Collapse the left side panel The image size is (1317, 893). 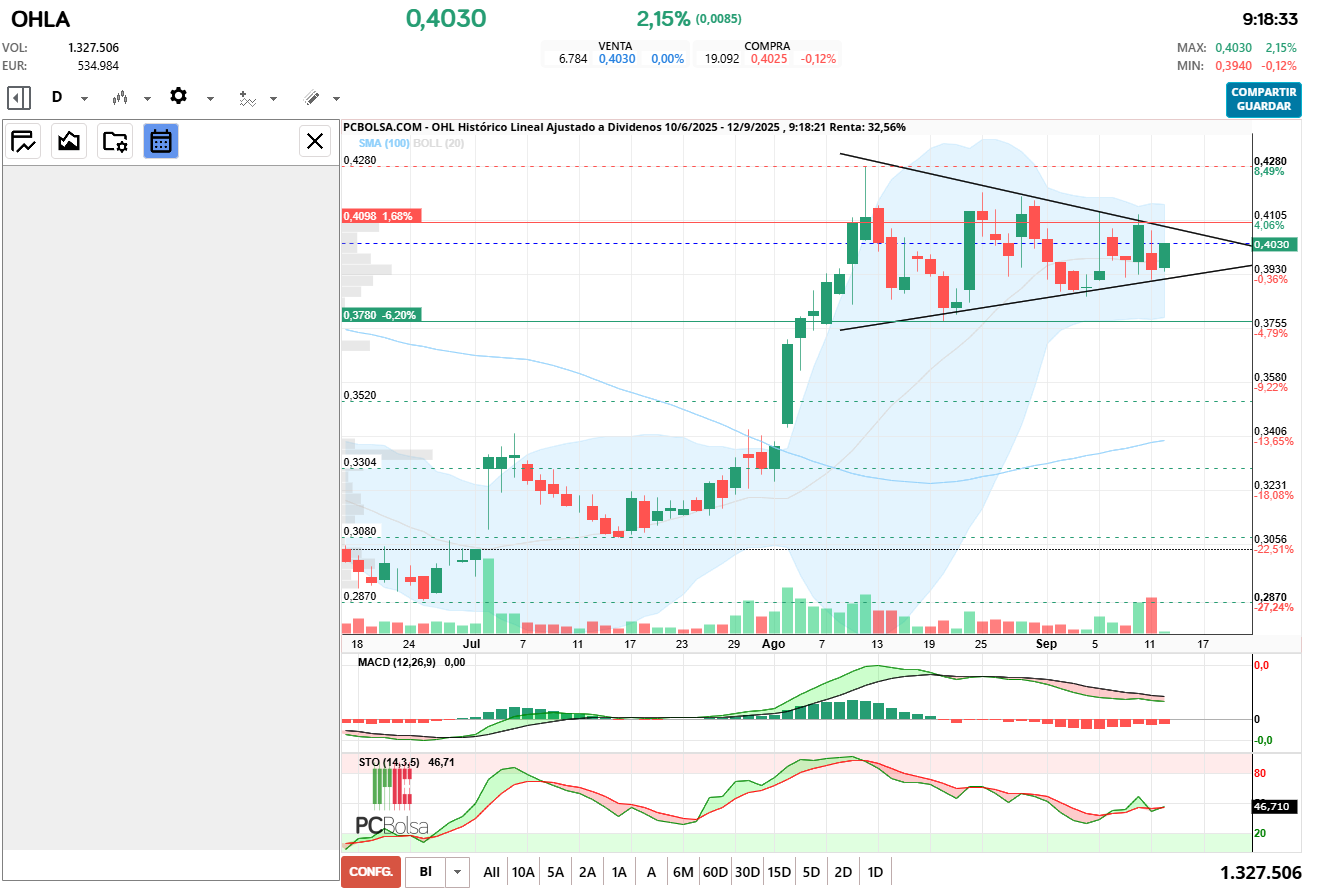19,98
